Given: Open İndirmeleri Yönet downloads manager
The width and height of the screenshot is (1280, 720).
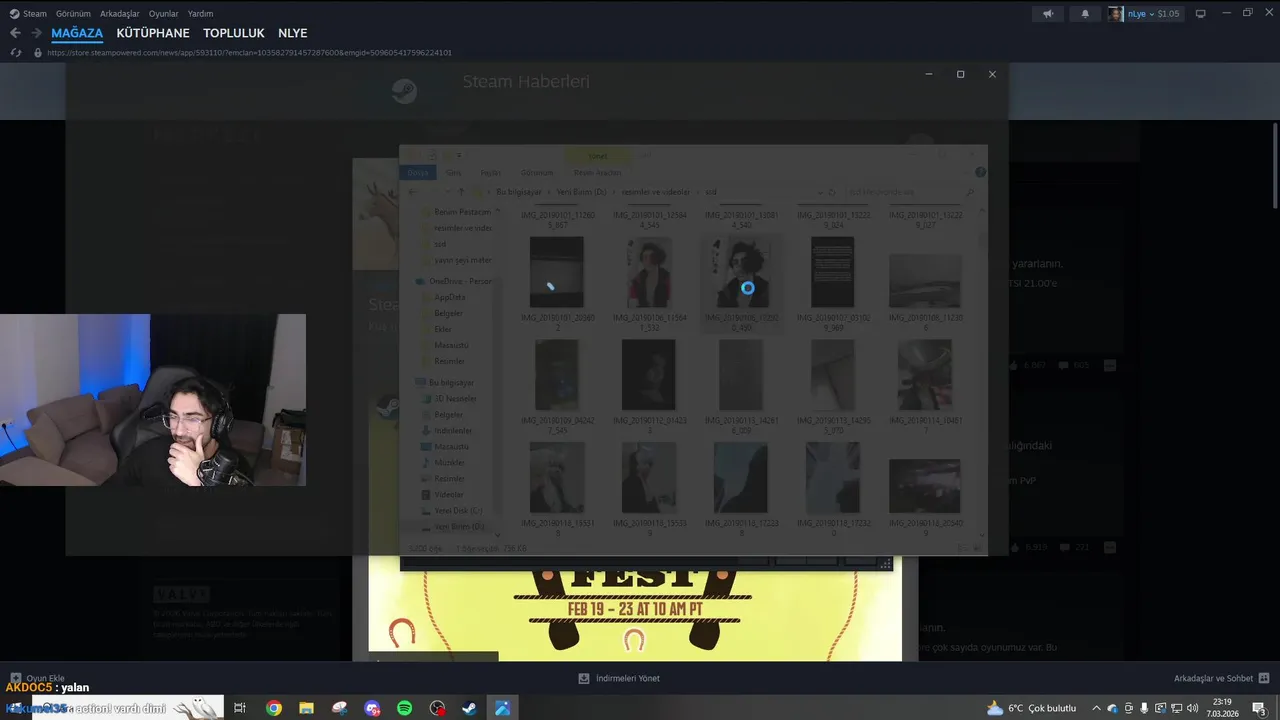Looking at the screenshot, I should tap(619, 678).
